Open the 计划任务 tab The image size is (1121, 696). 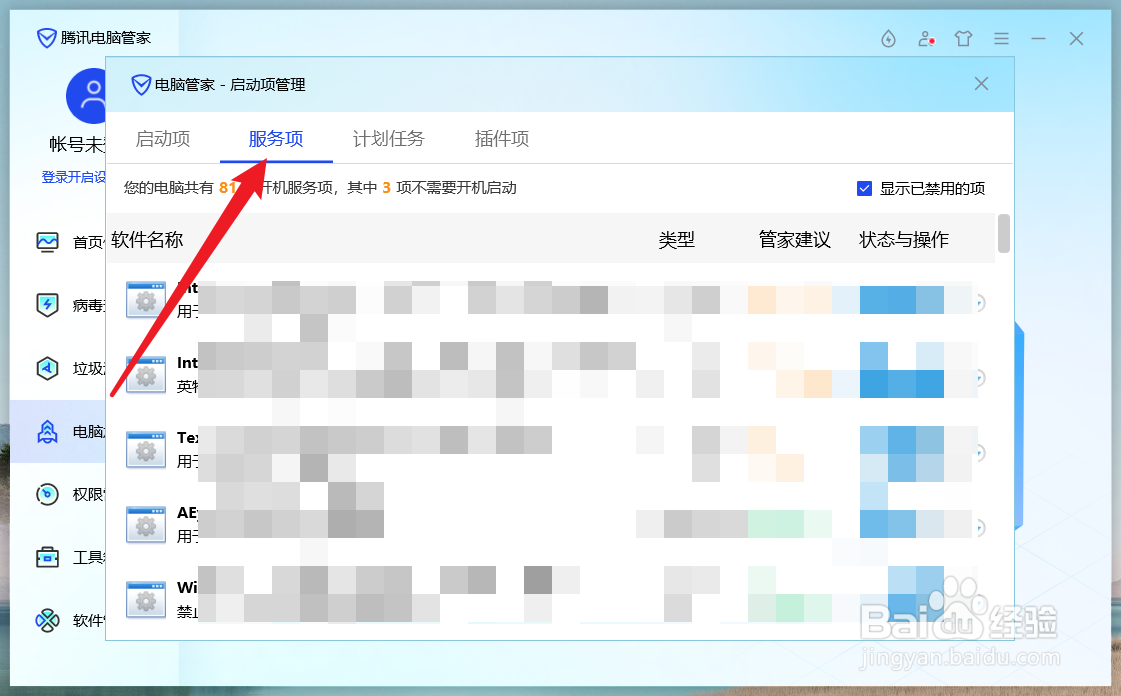tap(389, 139)
